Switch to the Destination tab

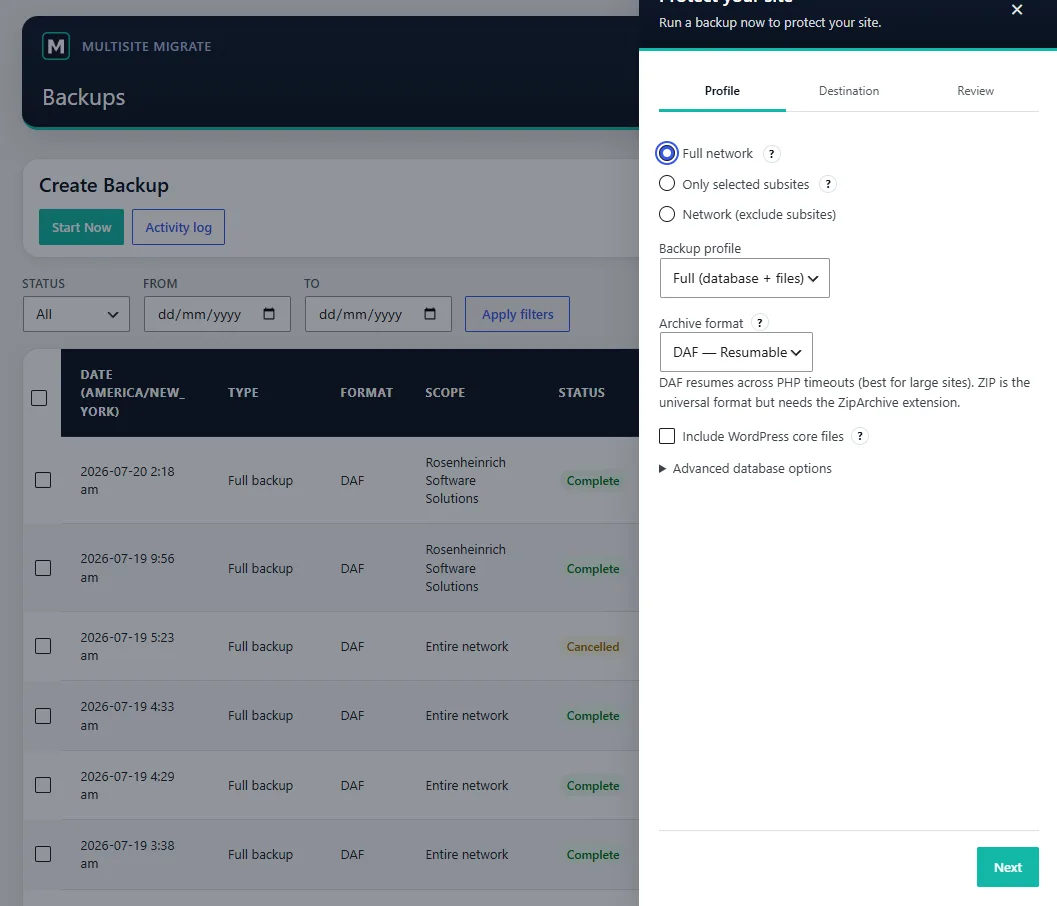click(x=849, y=91)
